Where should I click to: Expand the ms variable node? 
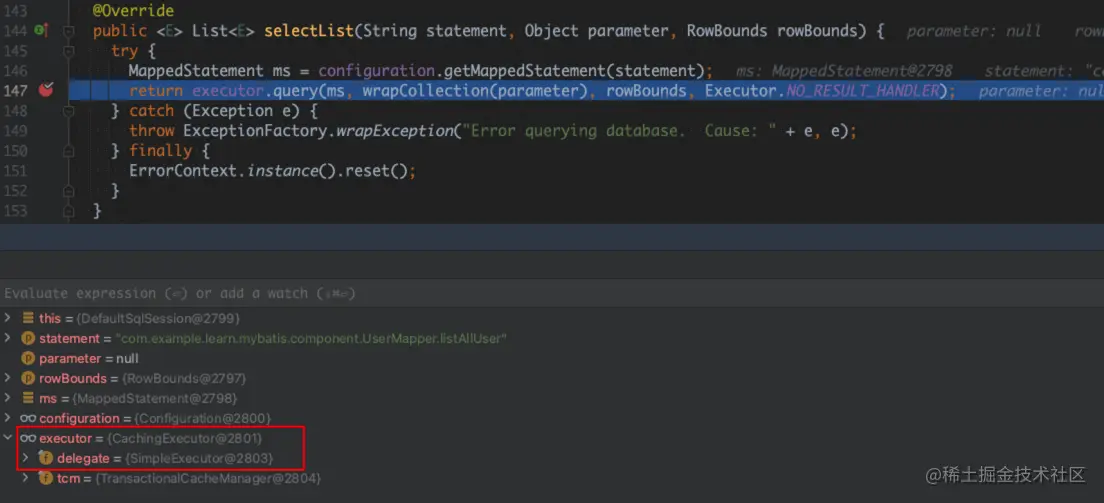[x=8, y=398]
